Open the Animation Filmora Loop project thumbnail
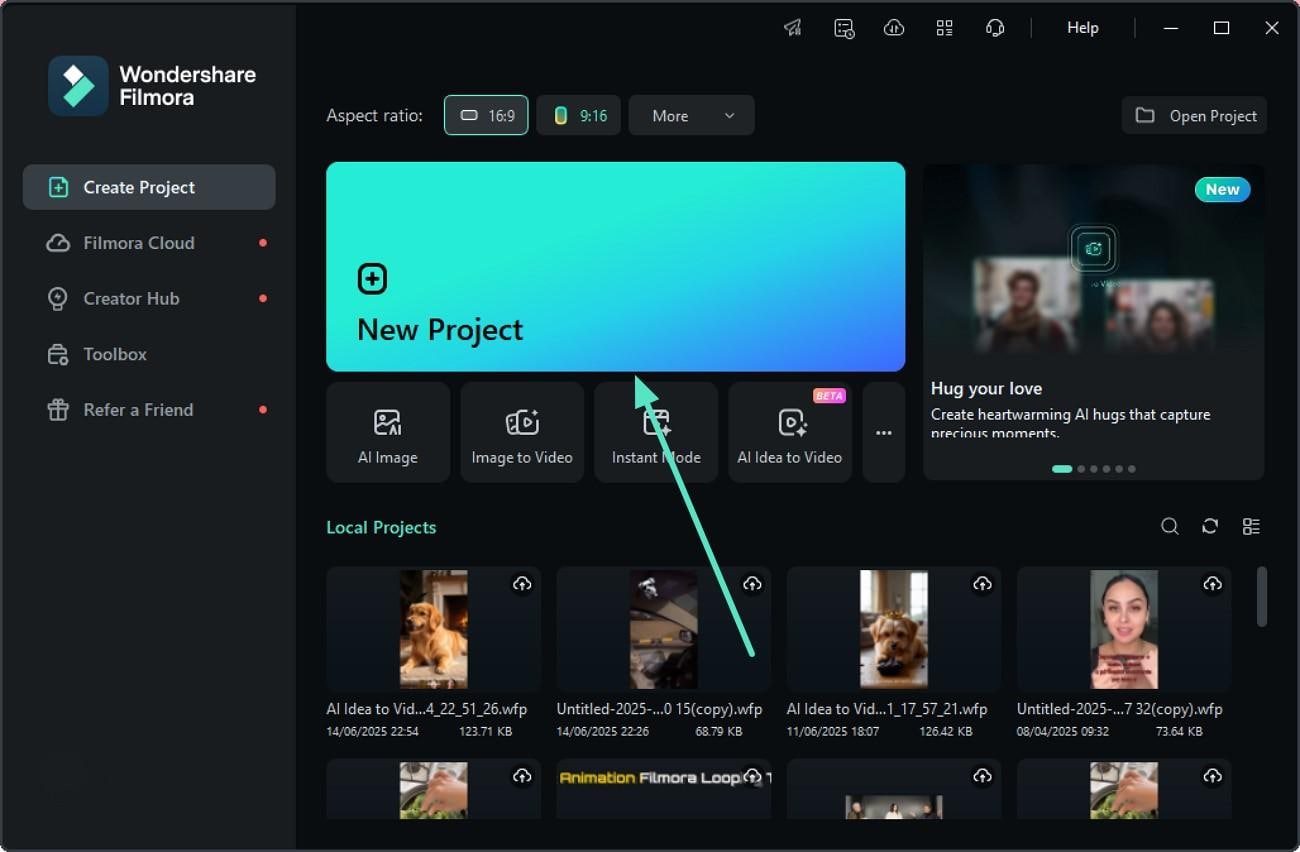 tap(663, 789)
